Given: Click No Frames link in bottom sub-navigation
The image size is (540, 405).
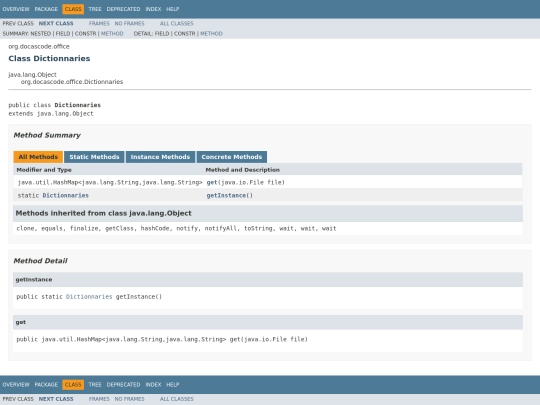Looking at the screenshot, I should 129,399.
